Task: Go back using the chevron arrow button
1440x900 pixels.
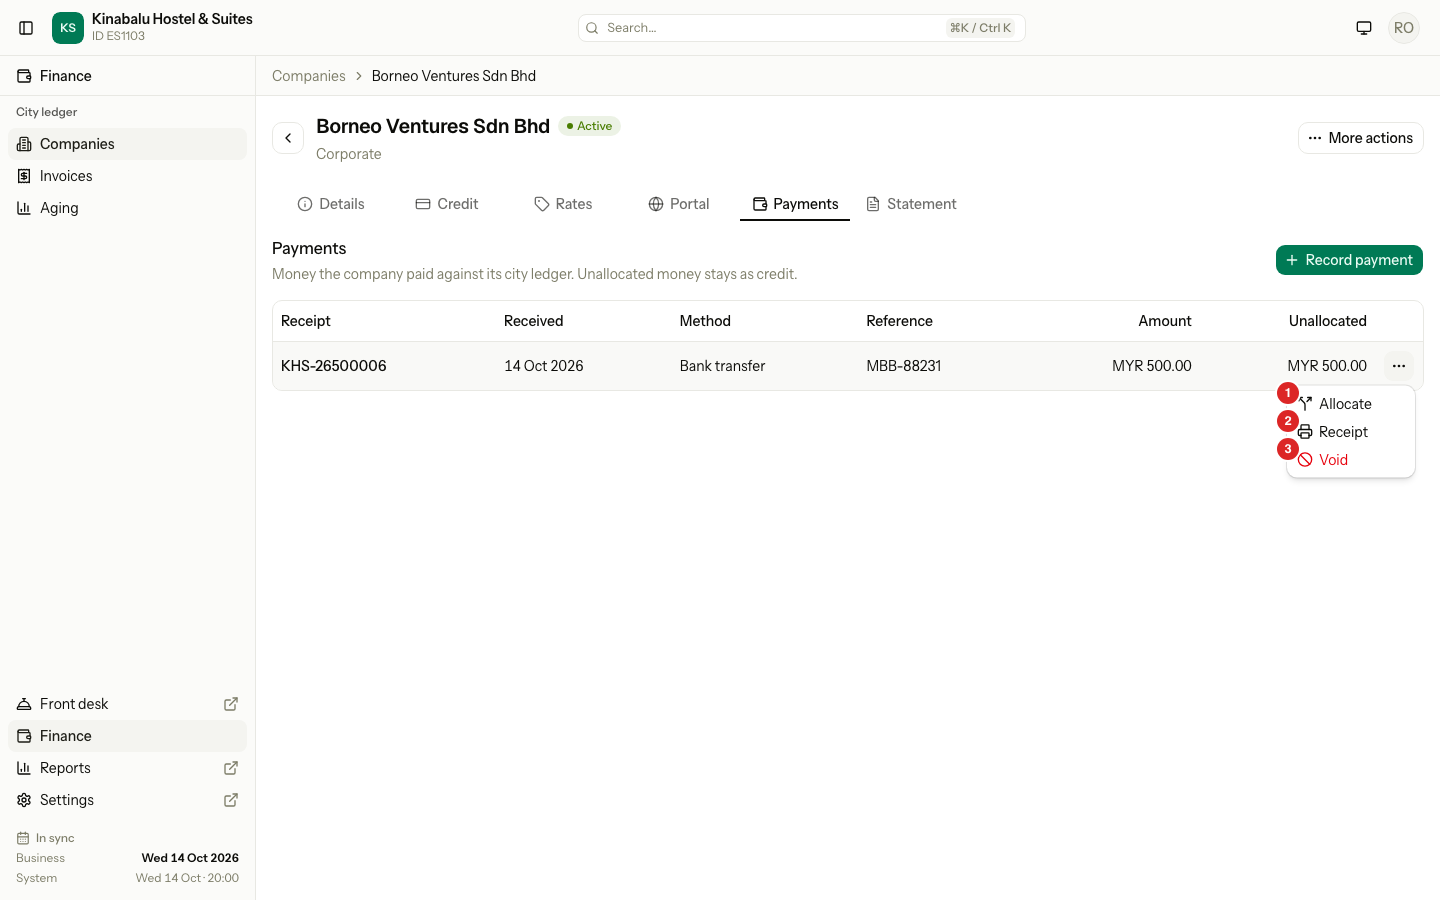Action: (288, 138)
